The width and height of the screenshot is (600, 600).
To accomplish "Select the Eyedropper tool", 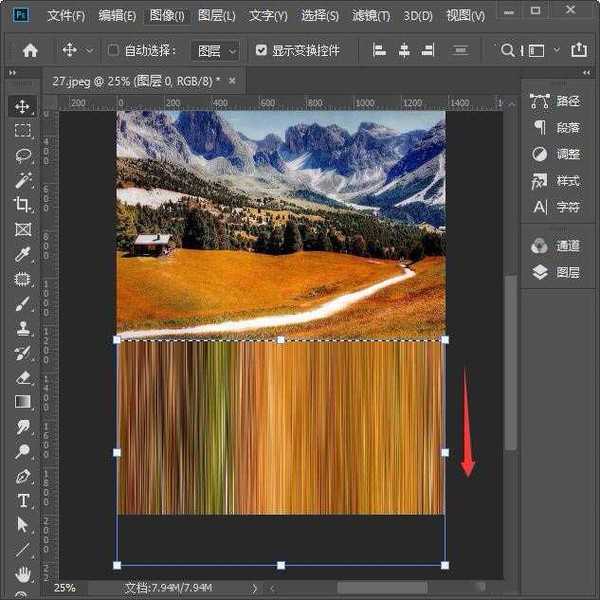I will click(x=22, y=255).
